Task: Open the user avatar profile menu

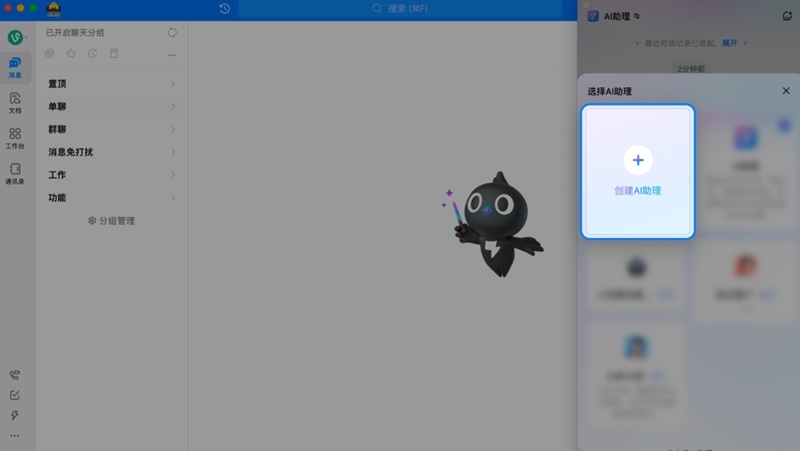Action: coord(15,37)
